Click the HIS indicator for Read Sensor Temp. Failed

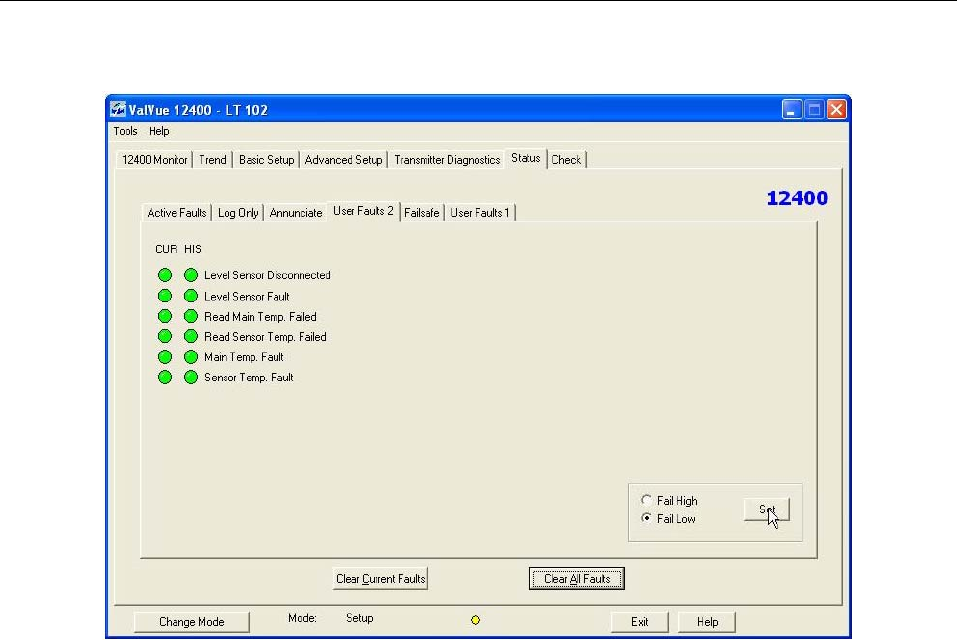point(191,336)
